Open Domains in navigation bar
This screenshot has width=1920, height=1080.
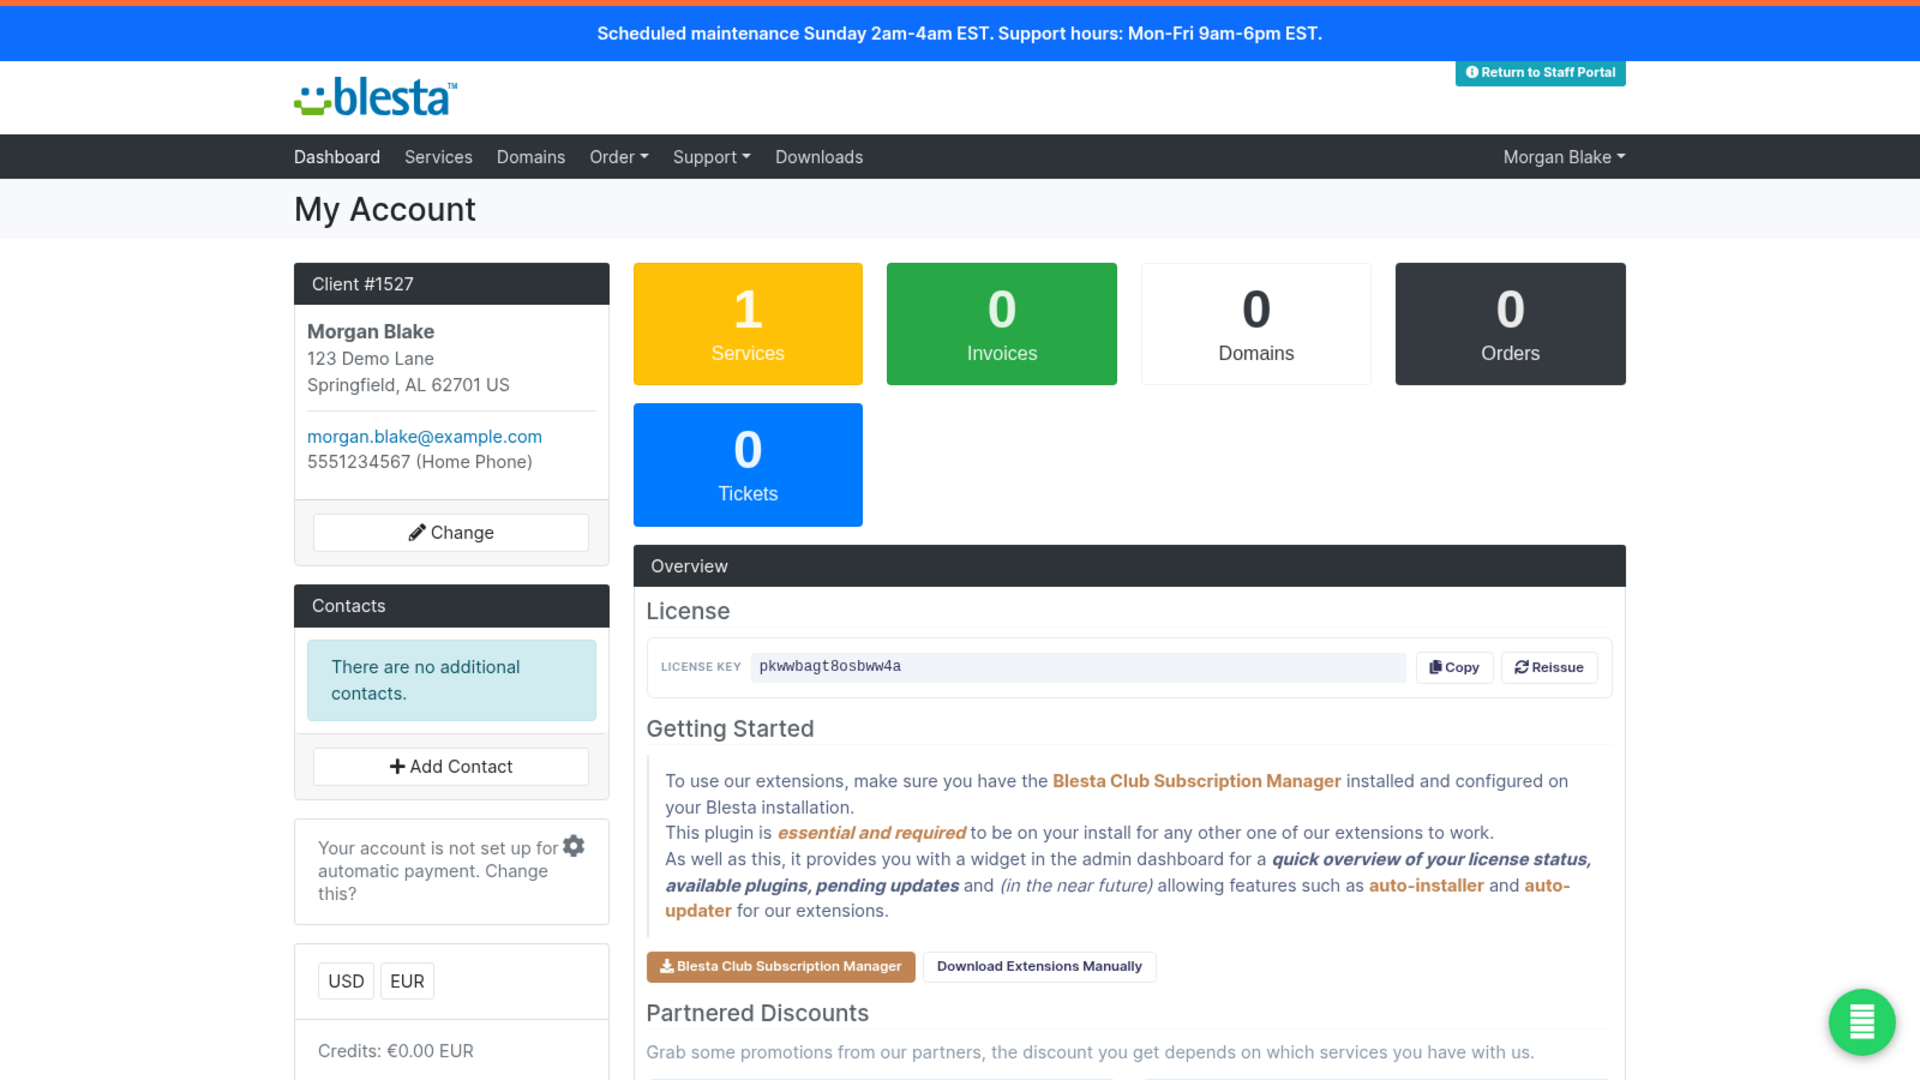click(531, 157)
